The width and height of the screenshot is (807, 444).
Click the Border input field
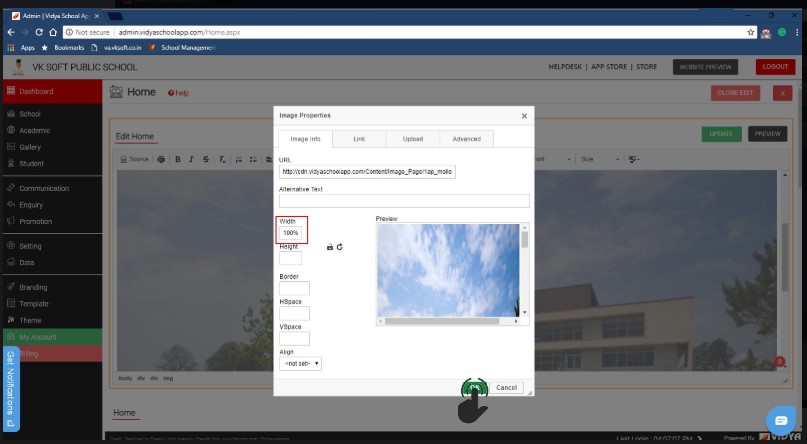coord(294,288)
